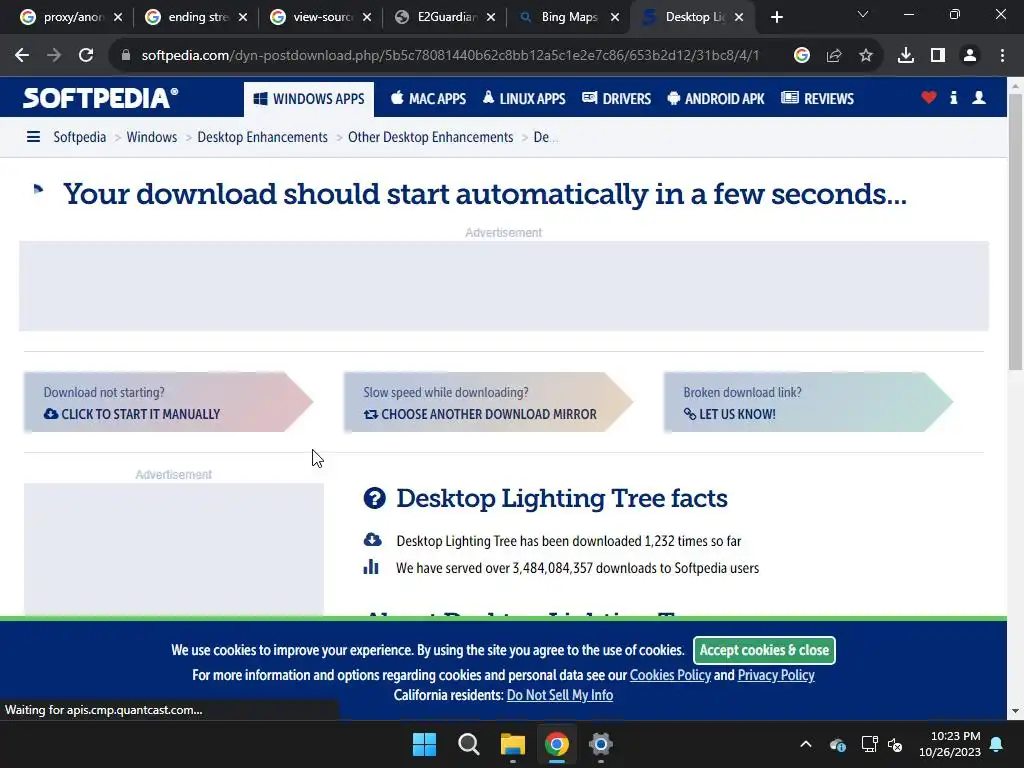Open the Android APK section
Screen dimensions: 1024x768
coord(716,99)
